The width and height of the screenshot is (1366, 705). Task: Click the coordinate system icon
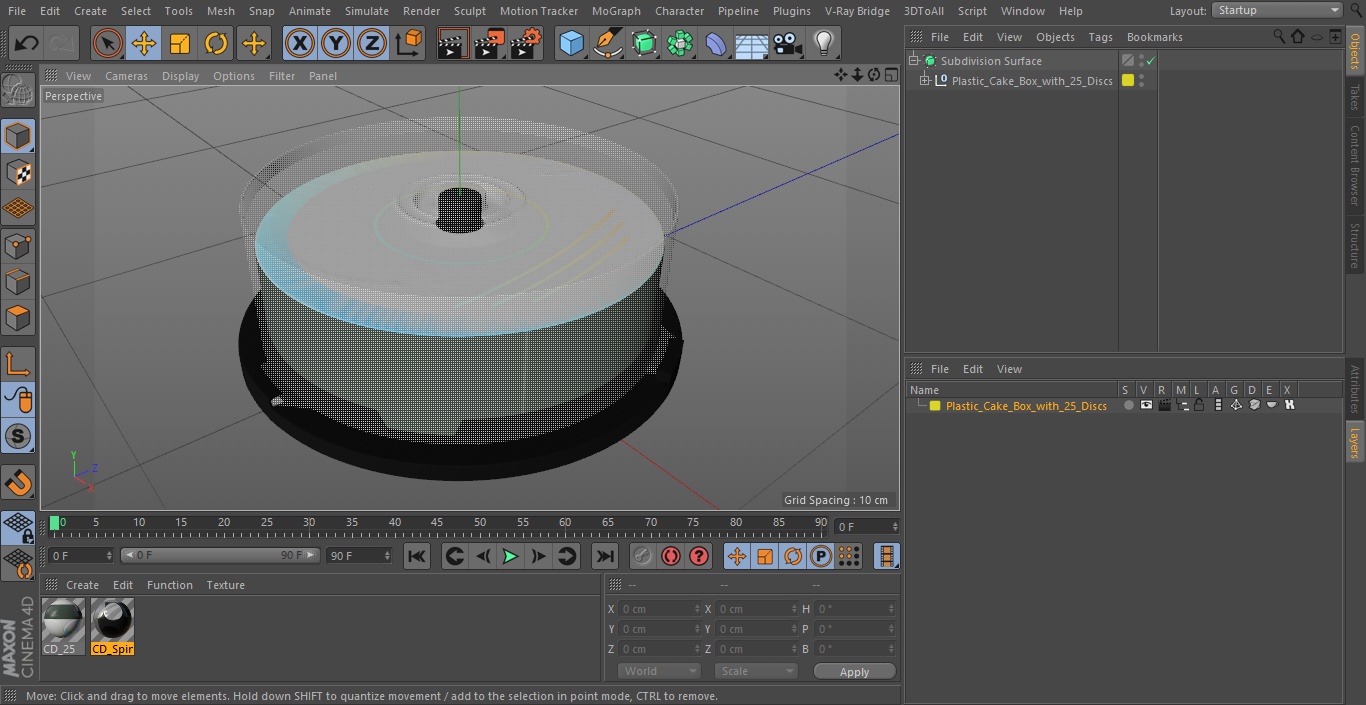(409, 43)
